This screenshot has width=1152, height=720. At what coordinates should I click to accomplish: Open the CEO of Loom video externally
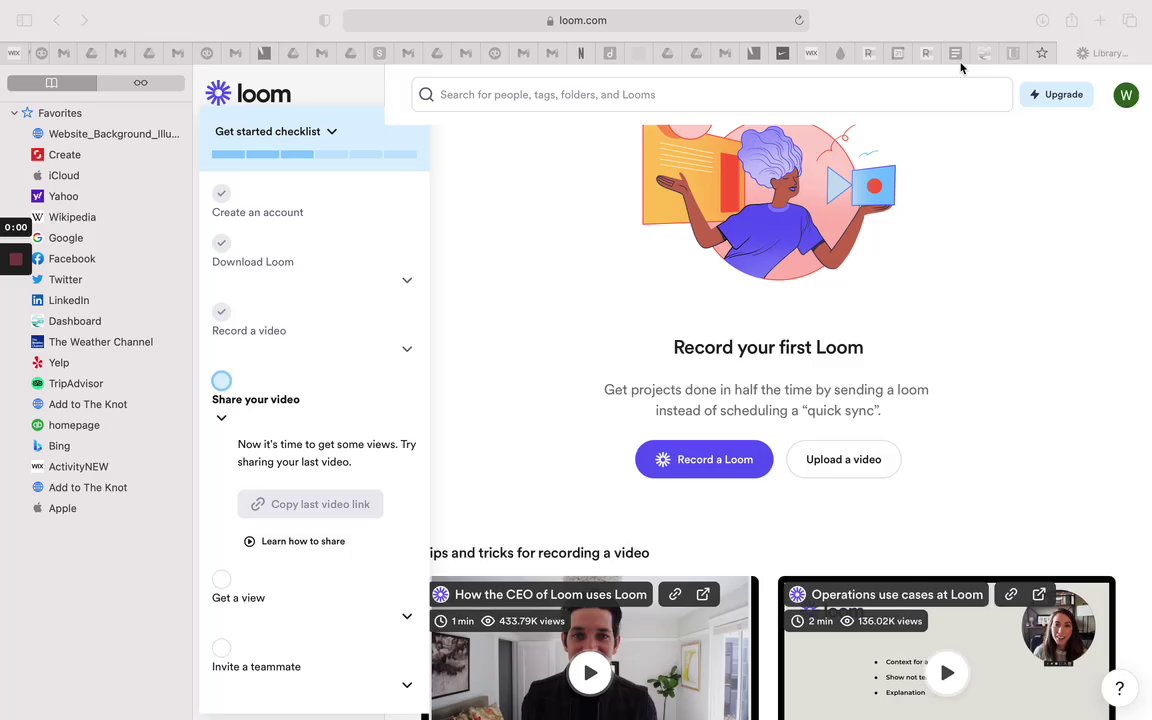point(703,594)
